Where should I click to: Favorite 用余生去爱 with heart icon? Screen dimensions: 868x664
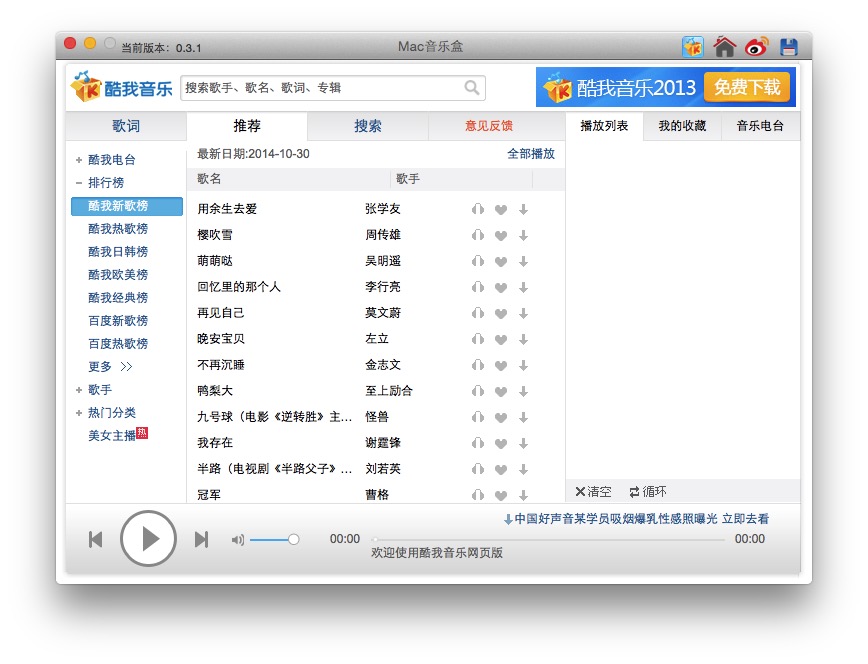click(501, 209)
